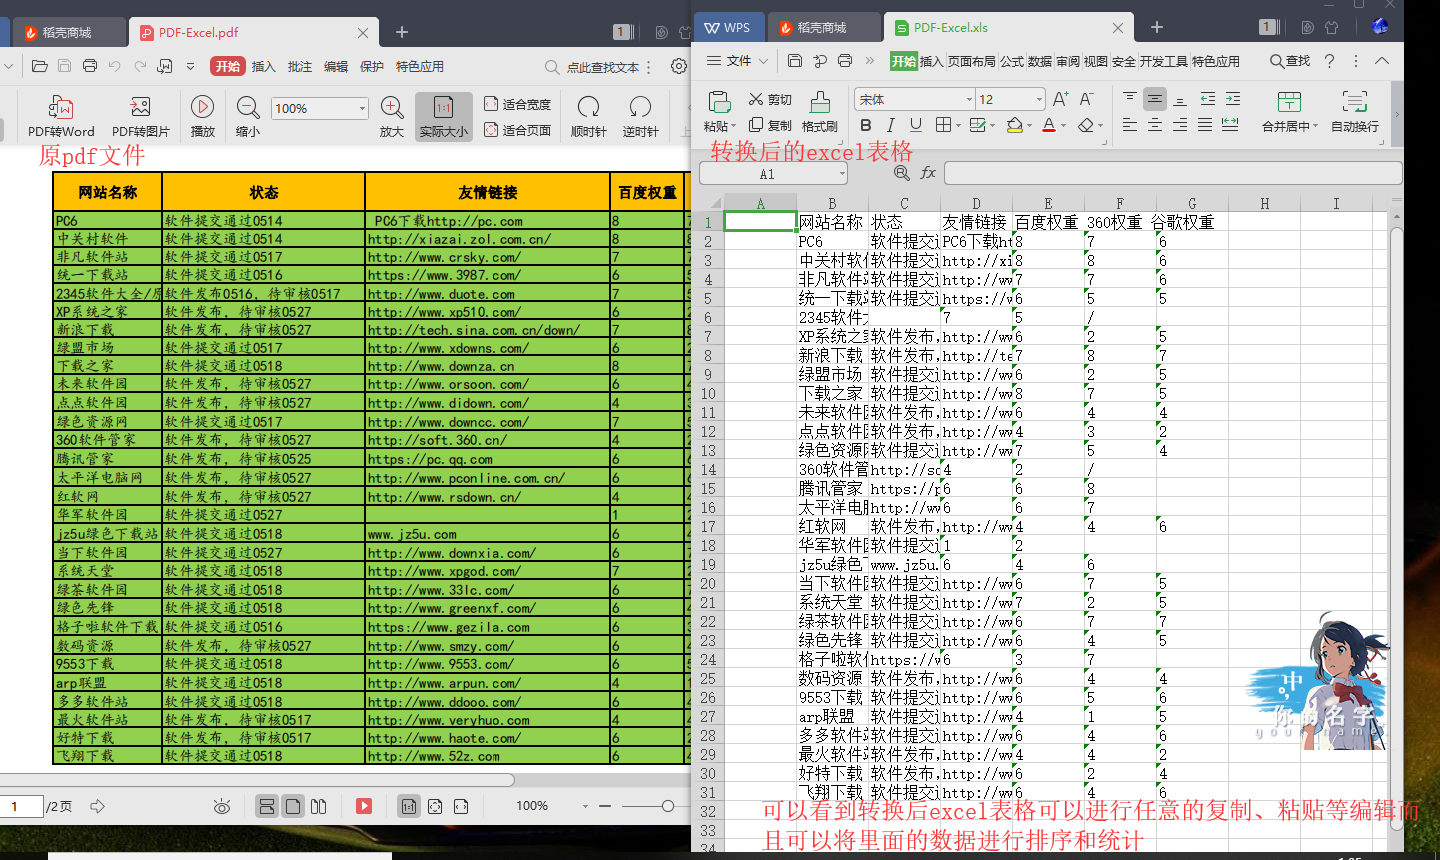Open the red font color picker
This screenshot has height=860, width=1440.
pyautogui.click(x=1049, y=125)
